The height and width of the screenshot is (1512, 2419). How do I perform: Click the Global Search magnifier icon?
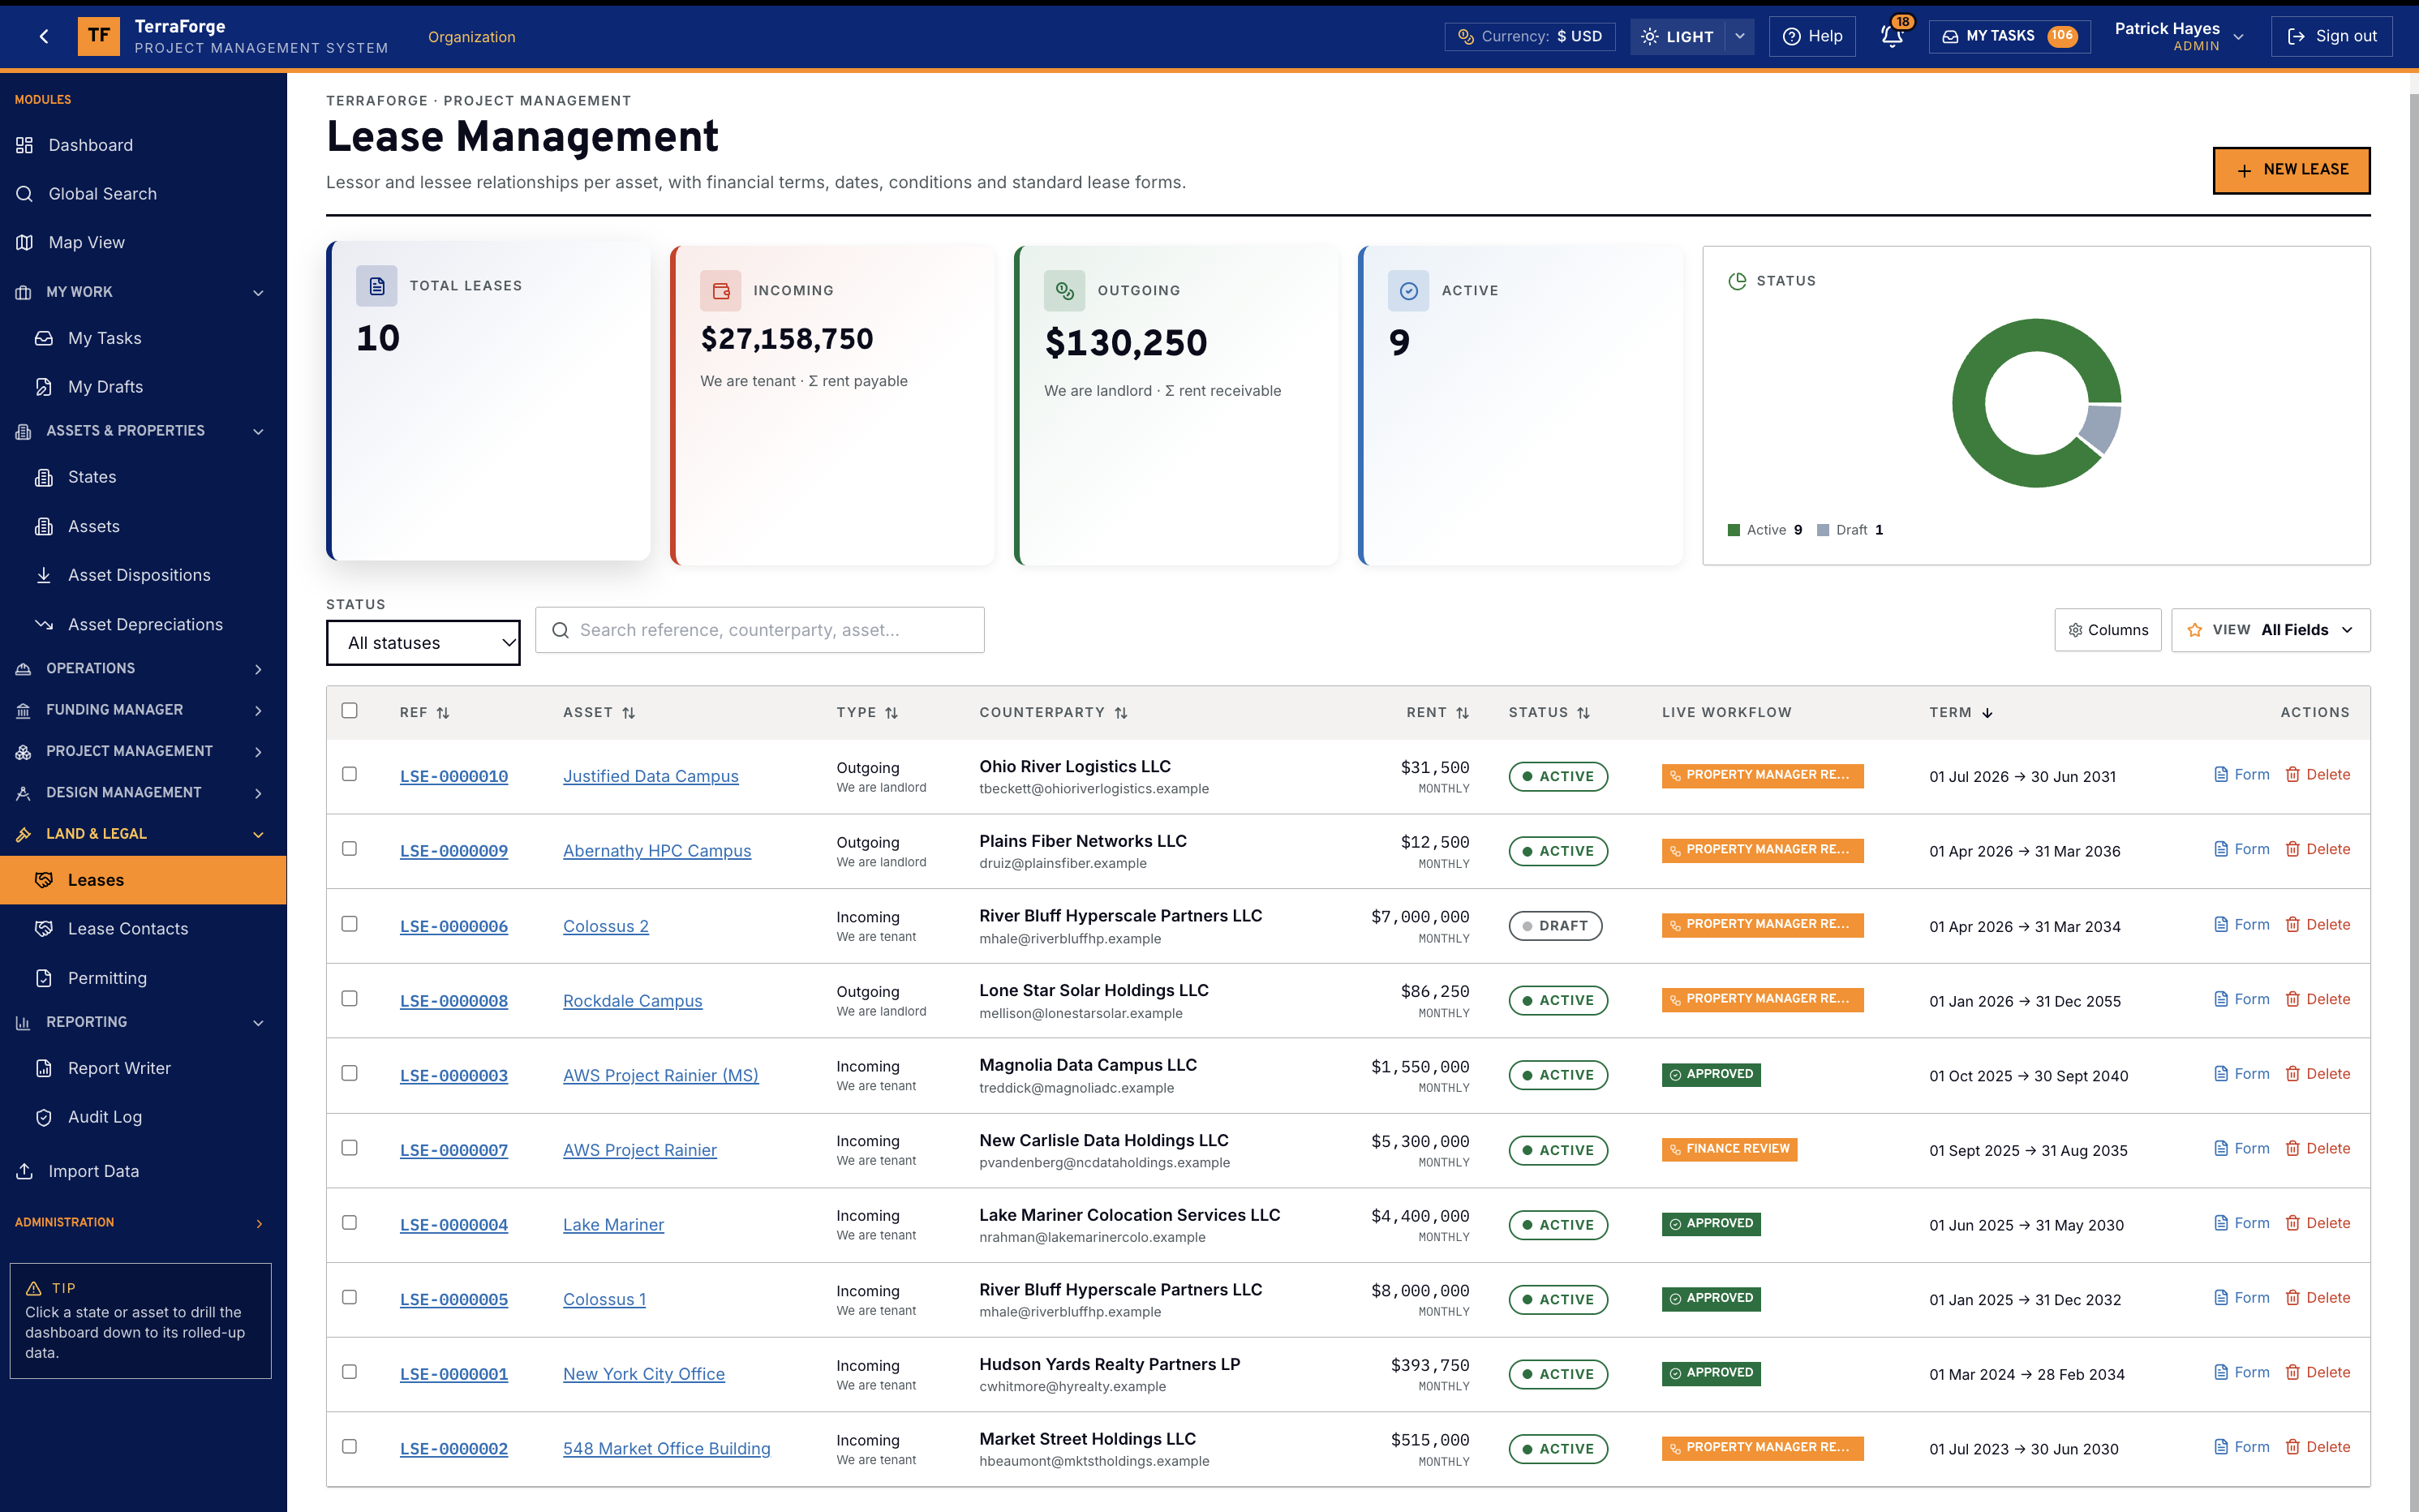click(25, 194)
